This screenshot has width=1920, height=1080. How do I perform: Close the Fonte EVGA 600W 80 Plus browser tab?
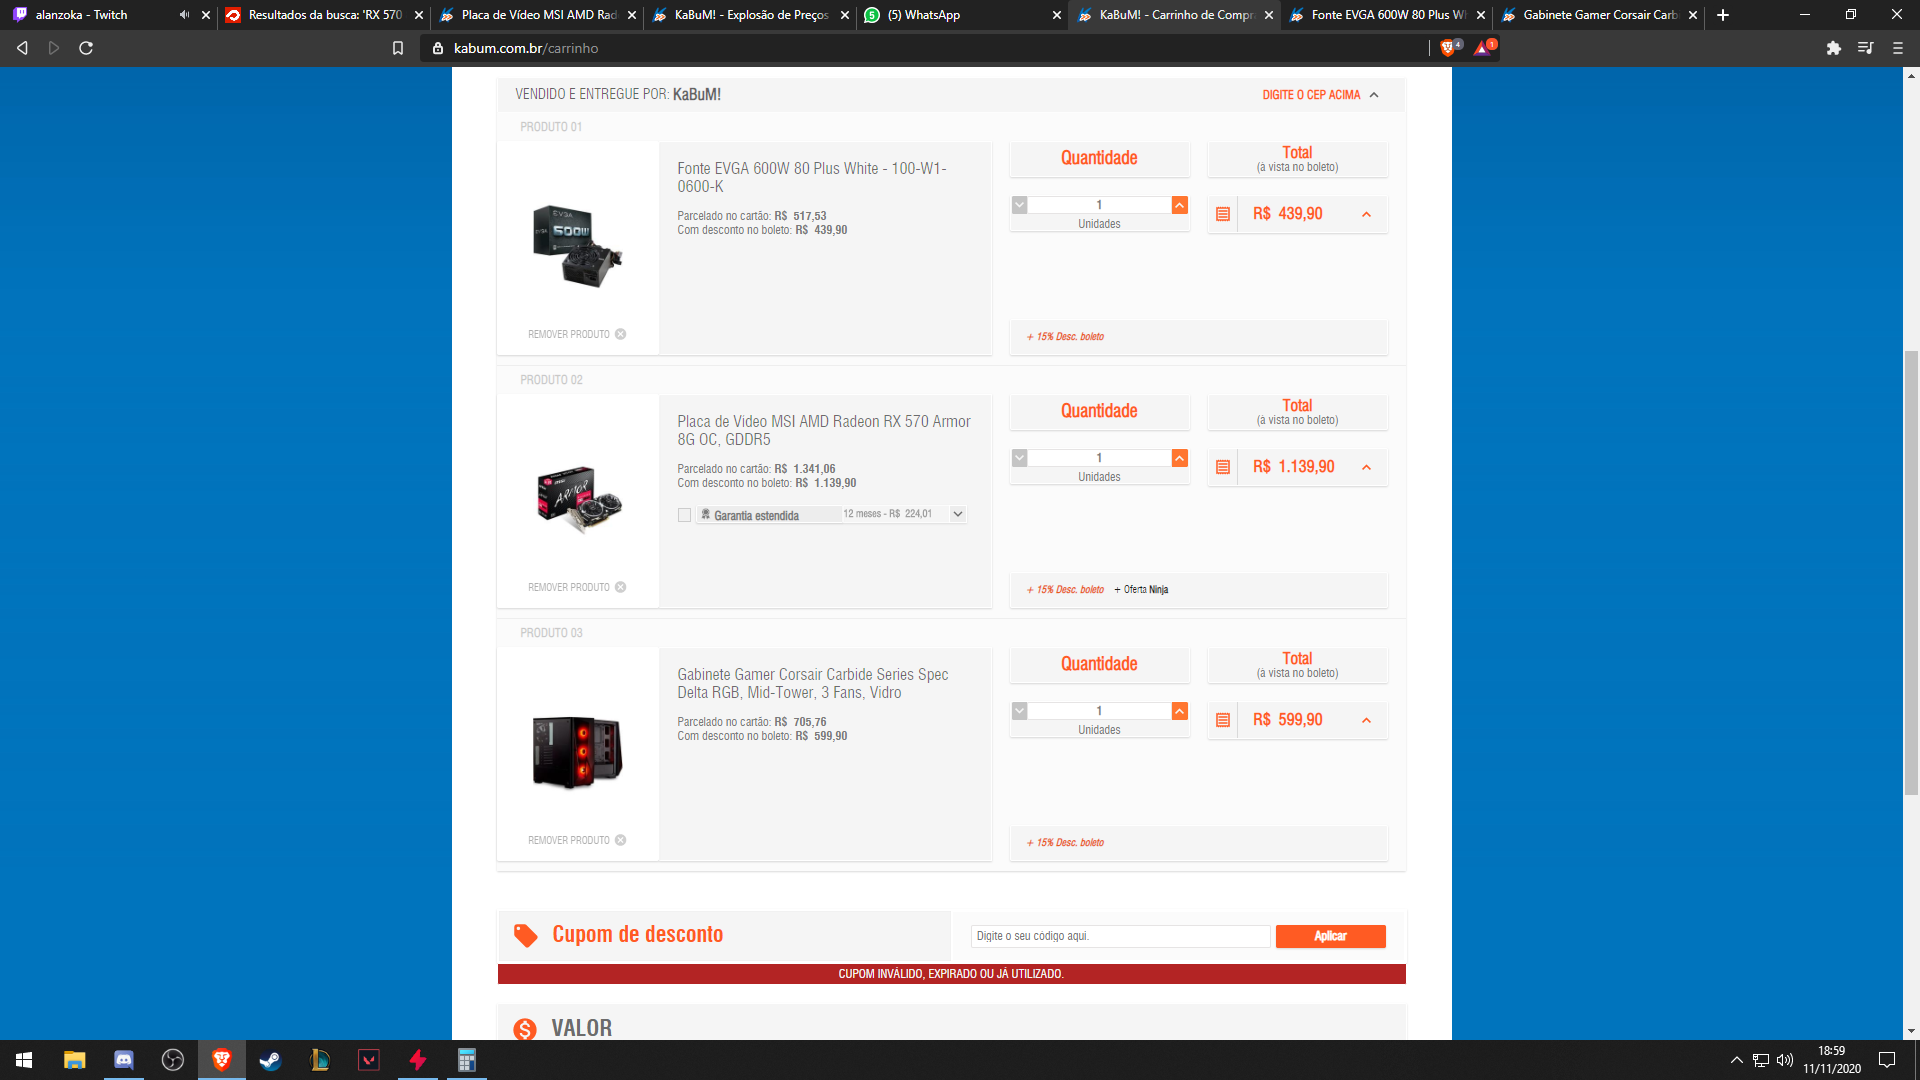[1481, 15]
